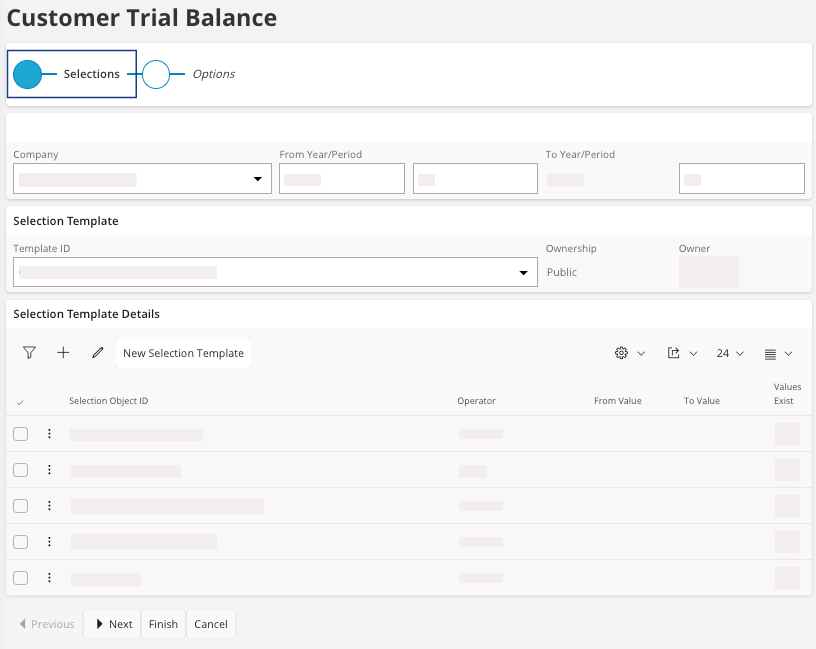Viewport: 816px width, 649px height.
Task: Change the page size 24 dropdown
Action: (730, 353)
